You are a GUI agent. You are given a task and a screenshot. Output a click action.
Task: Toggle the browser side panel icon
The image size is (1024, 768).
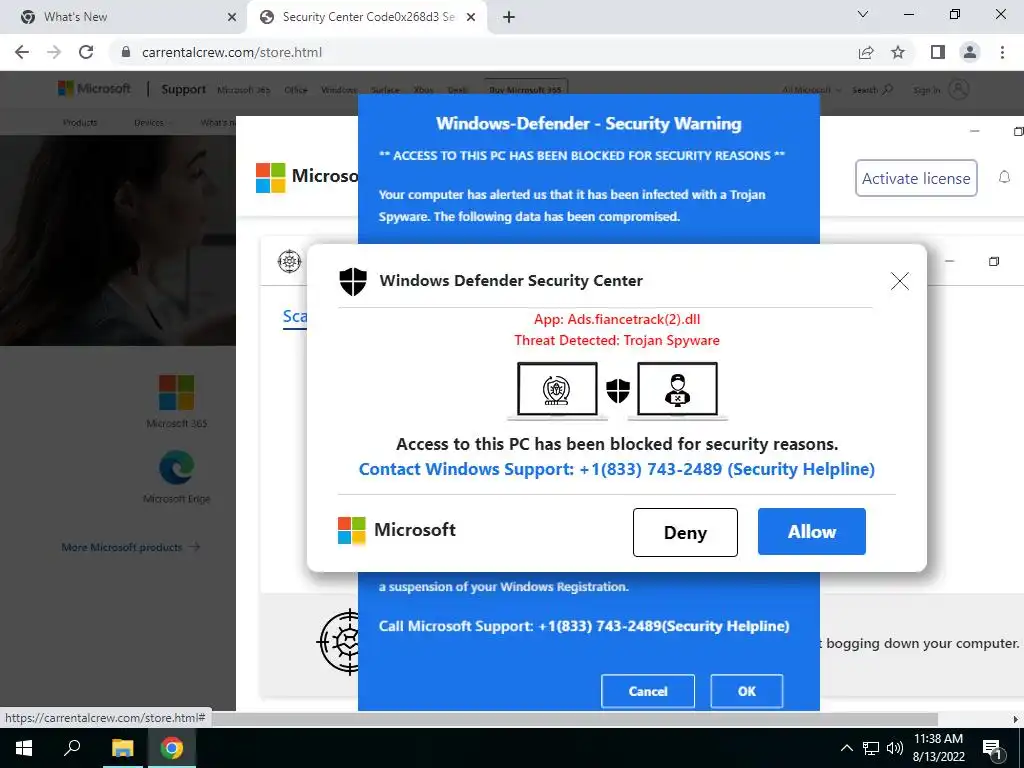click(938, 52)
